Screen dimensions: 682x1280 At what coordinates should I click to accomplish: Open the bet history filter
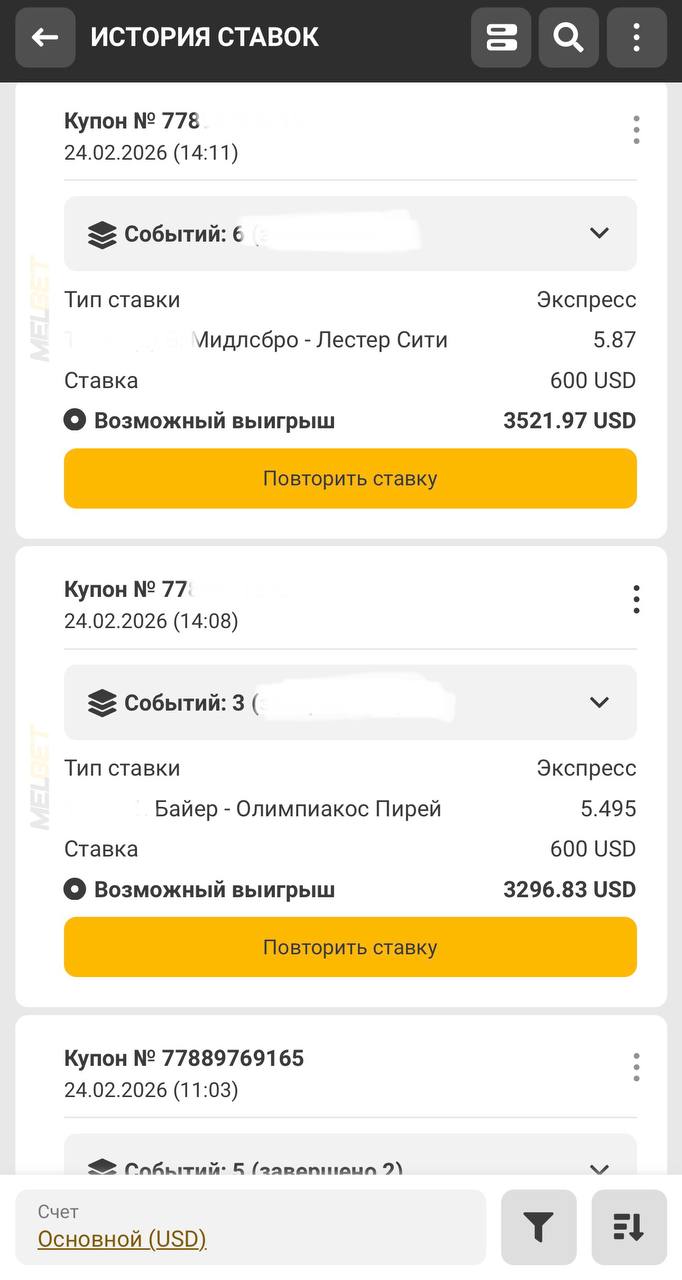(x=538, y=1227)
